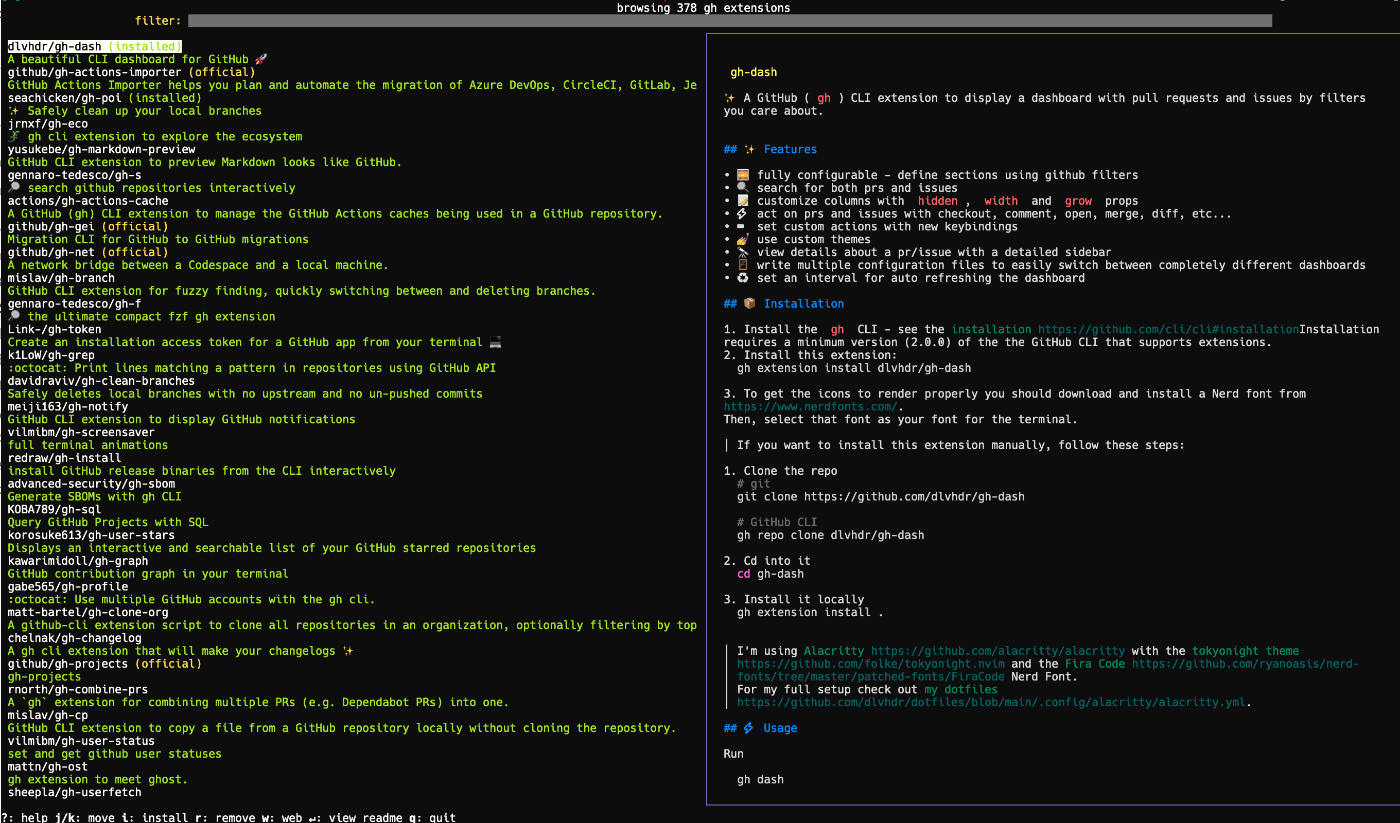This screenshot has width=1400, height=823.
Task: Select yusukebe/gh-markdown-preview row
Action: pyautogui.click(x=101, y=150)
